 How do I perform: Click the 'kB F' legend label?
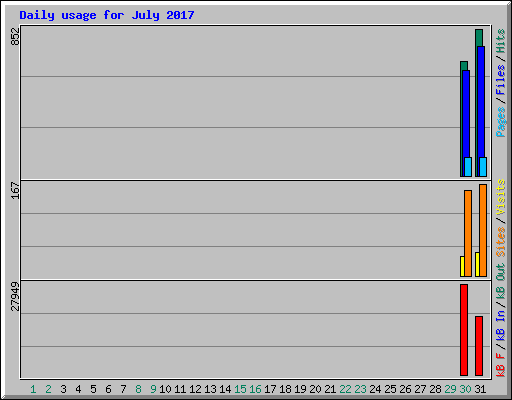(x=501, y=365)
